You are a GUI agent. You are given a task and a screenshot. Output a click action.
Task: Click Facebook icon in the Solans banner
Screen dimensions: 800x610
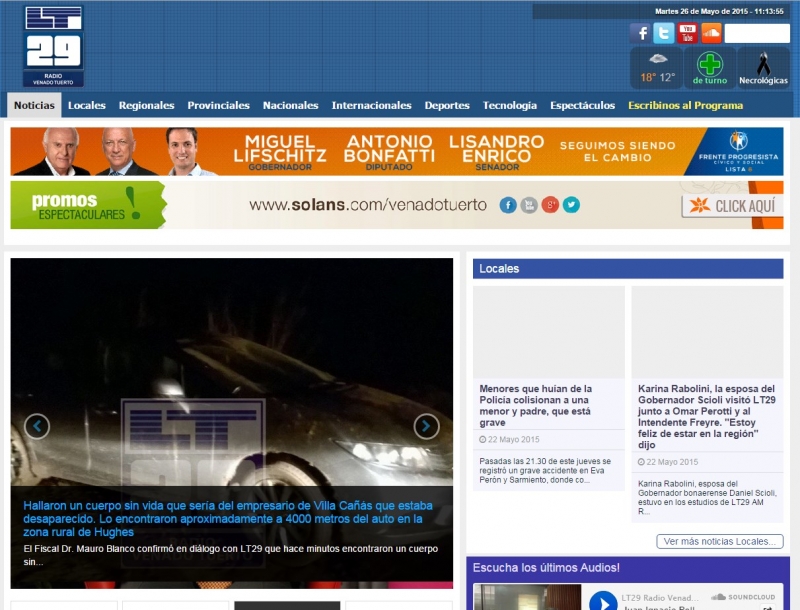click(x=508, y=205)
